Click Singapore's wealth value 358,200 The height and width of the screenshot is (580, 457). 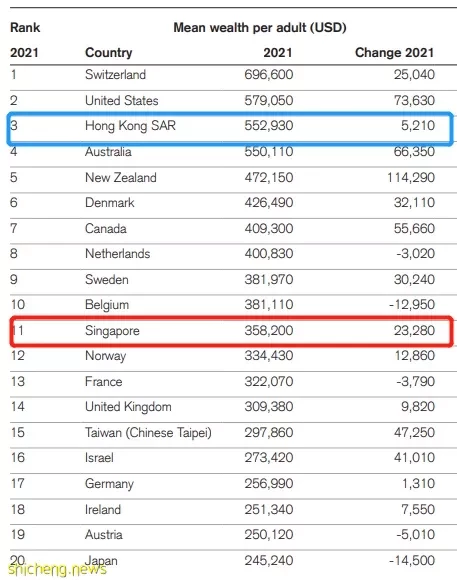click(x=269, y=330)
